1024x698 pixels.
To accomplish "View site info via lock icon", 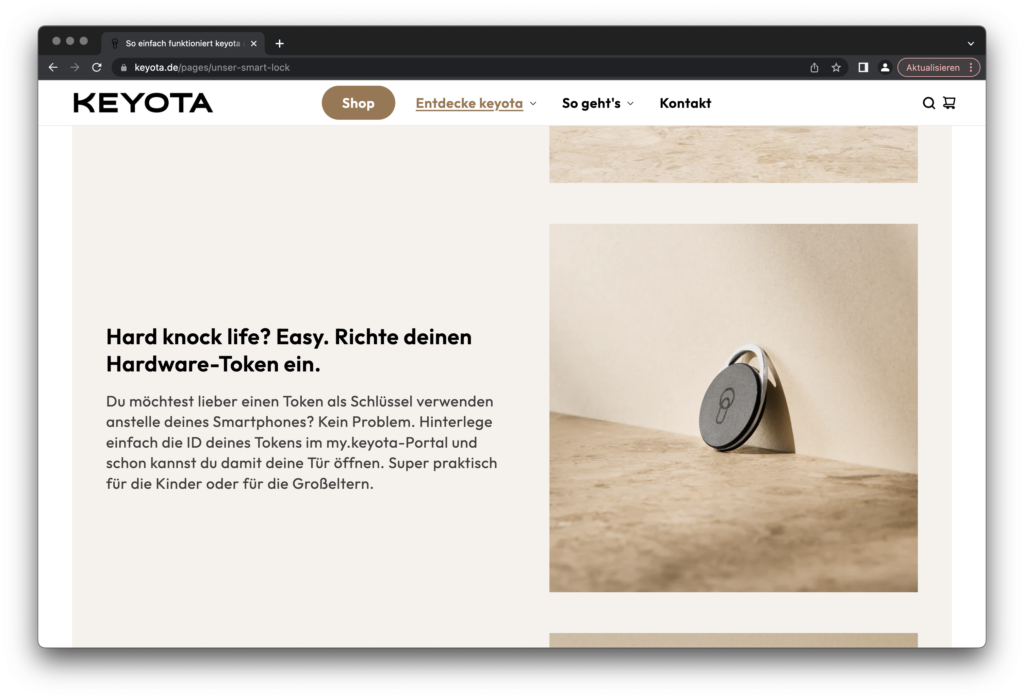I will tap(124, 68).
